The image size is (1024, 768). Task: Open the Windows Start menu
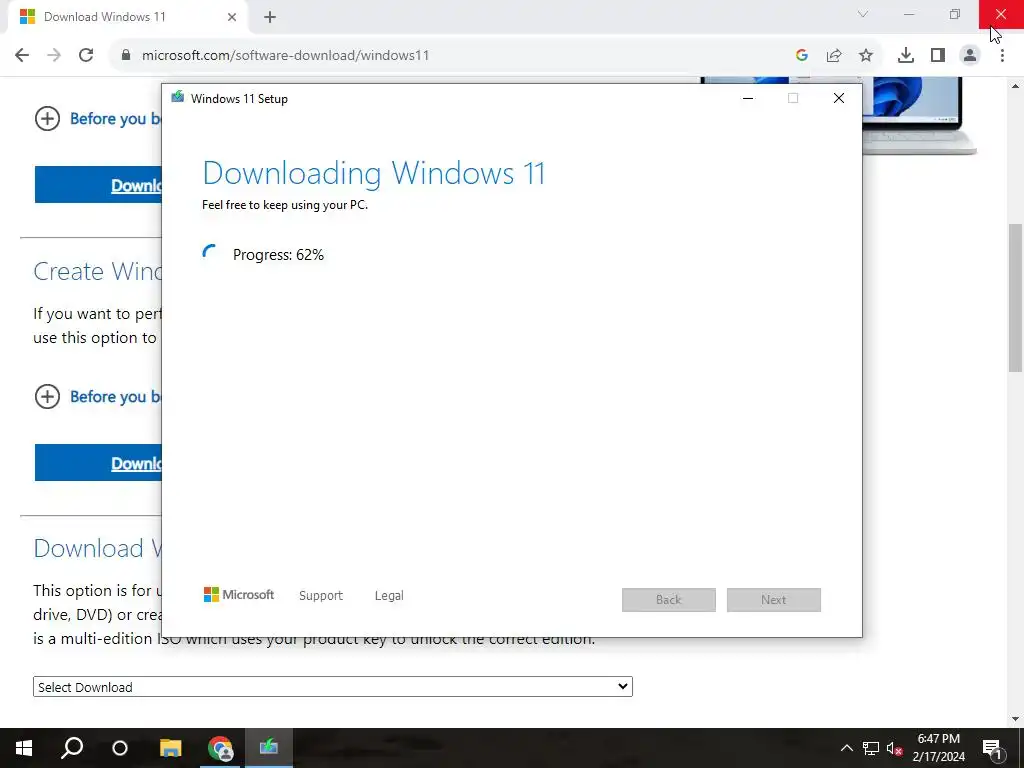[24, 748]
